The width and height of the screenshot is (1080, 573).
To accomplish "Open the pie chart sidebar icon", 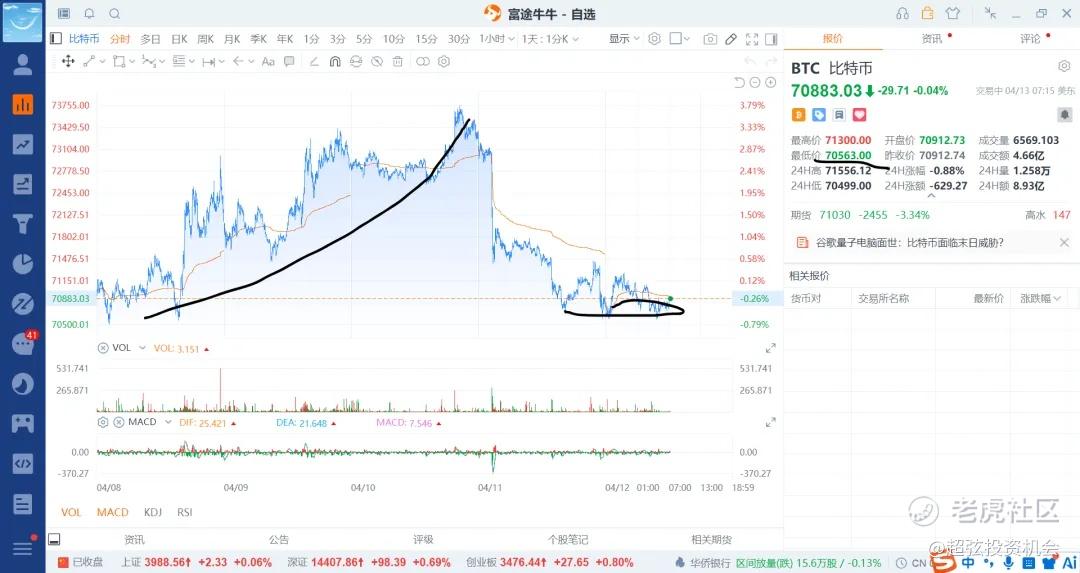I will pyautogui.click(x=23, y=264).
